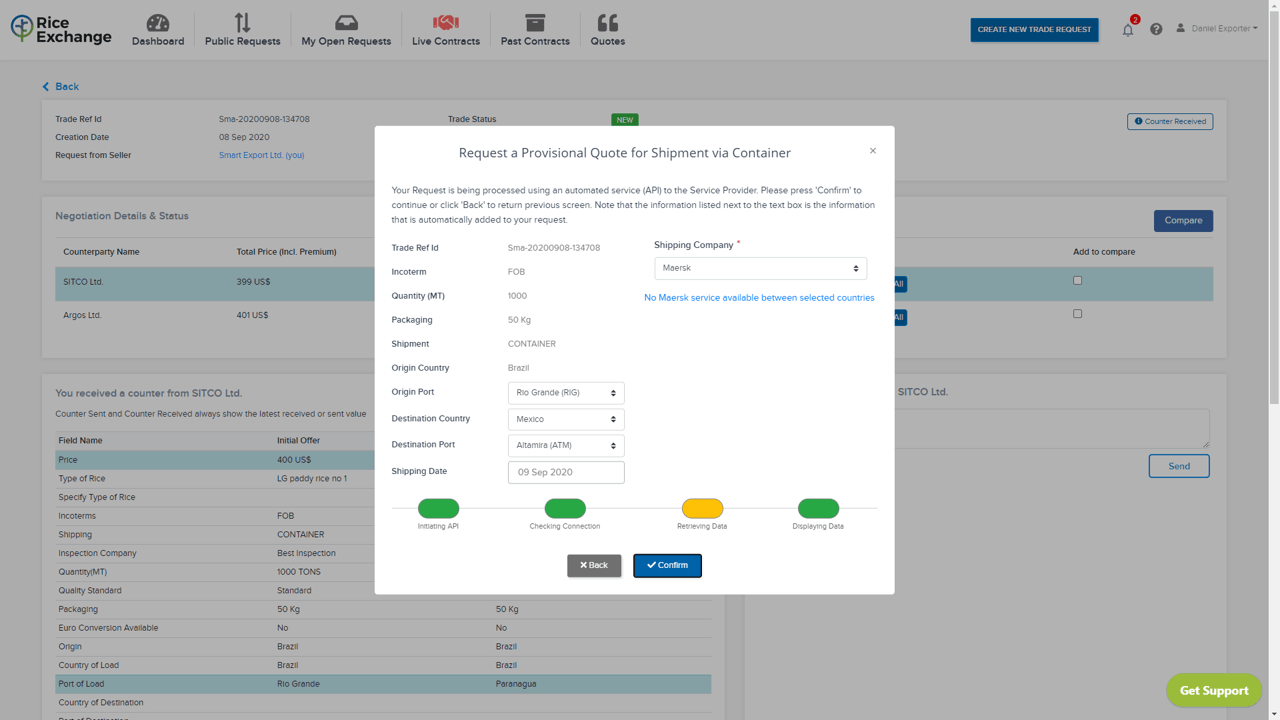Screen dimensions: 1280x720
Task: Click the Type of Rice row
Action: pos(383,479)
